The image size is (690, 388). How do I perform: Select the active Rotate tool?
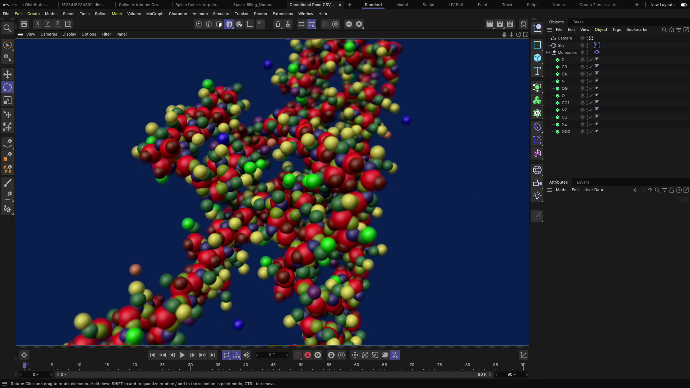[7, 87]
